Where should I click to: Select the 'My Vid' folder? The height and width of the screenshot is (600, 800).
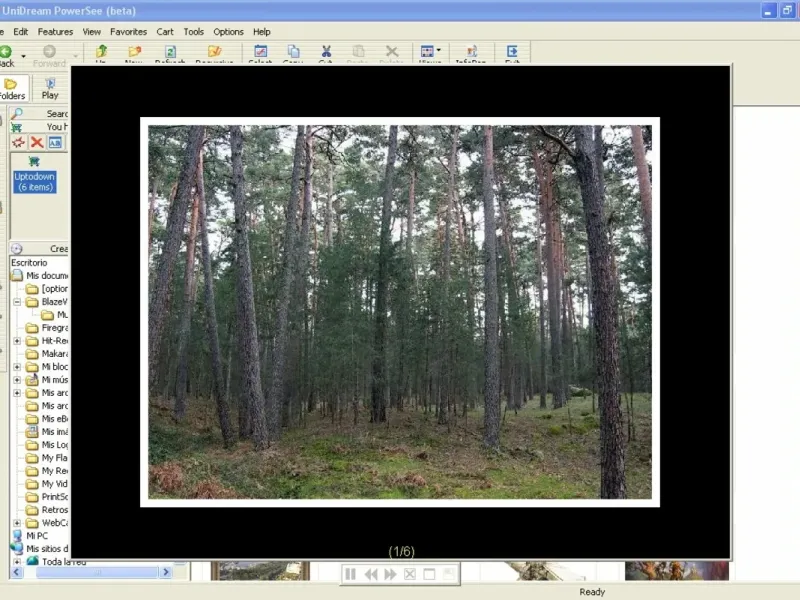55,484
